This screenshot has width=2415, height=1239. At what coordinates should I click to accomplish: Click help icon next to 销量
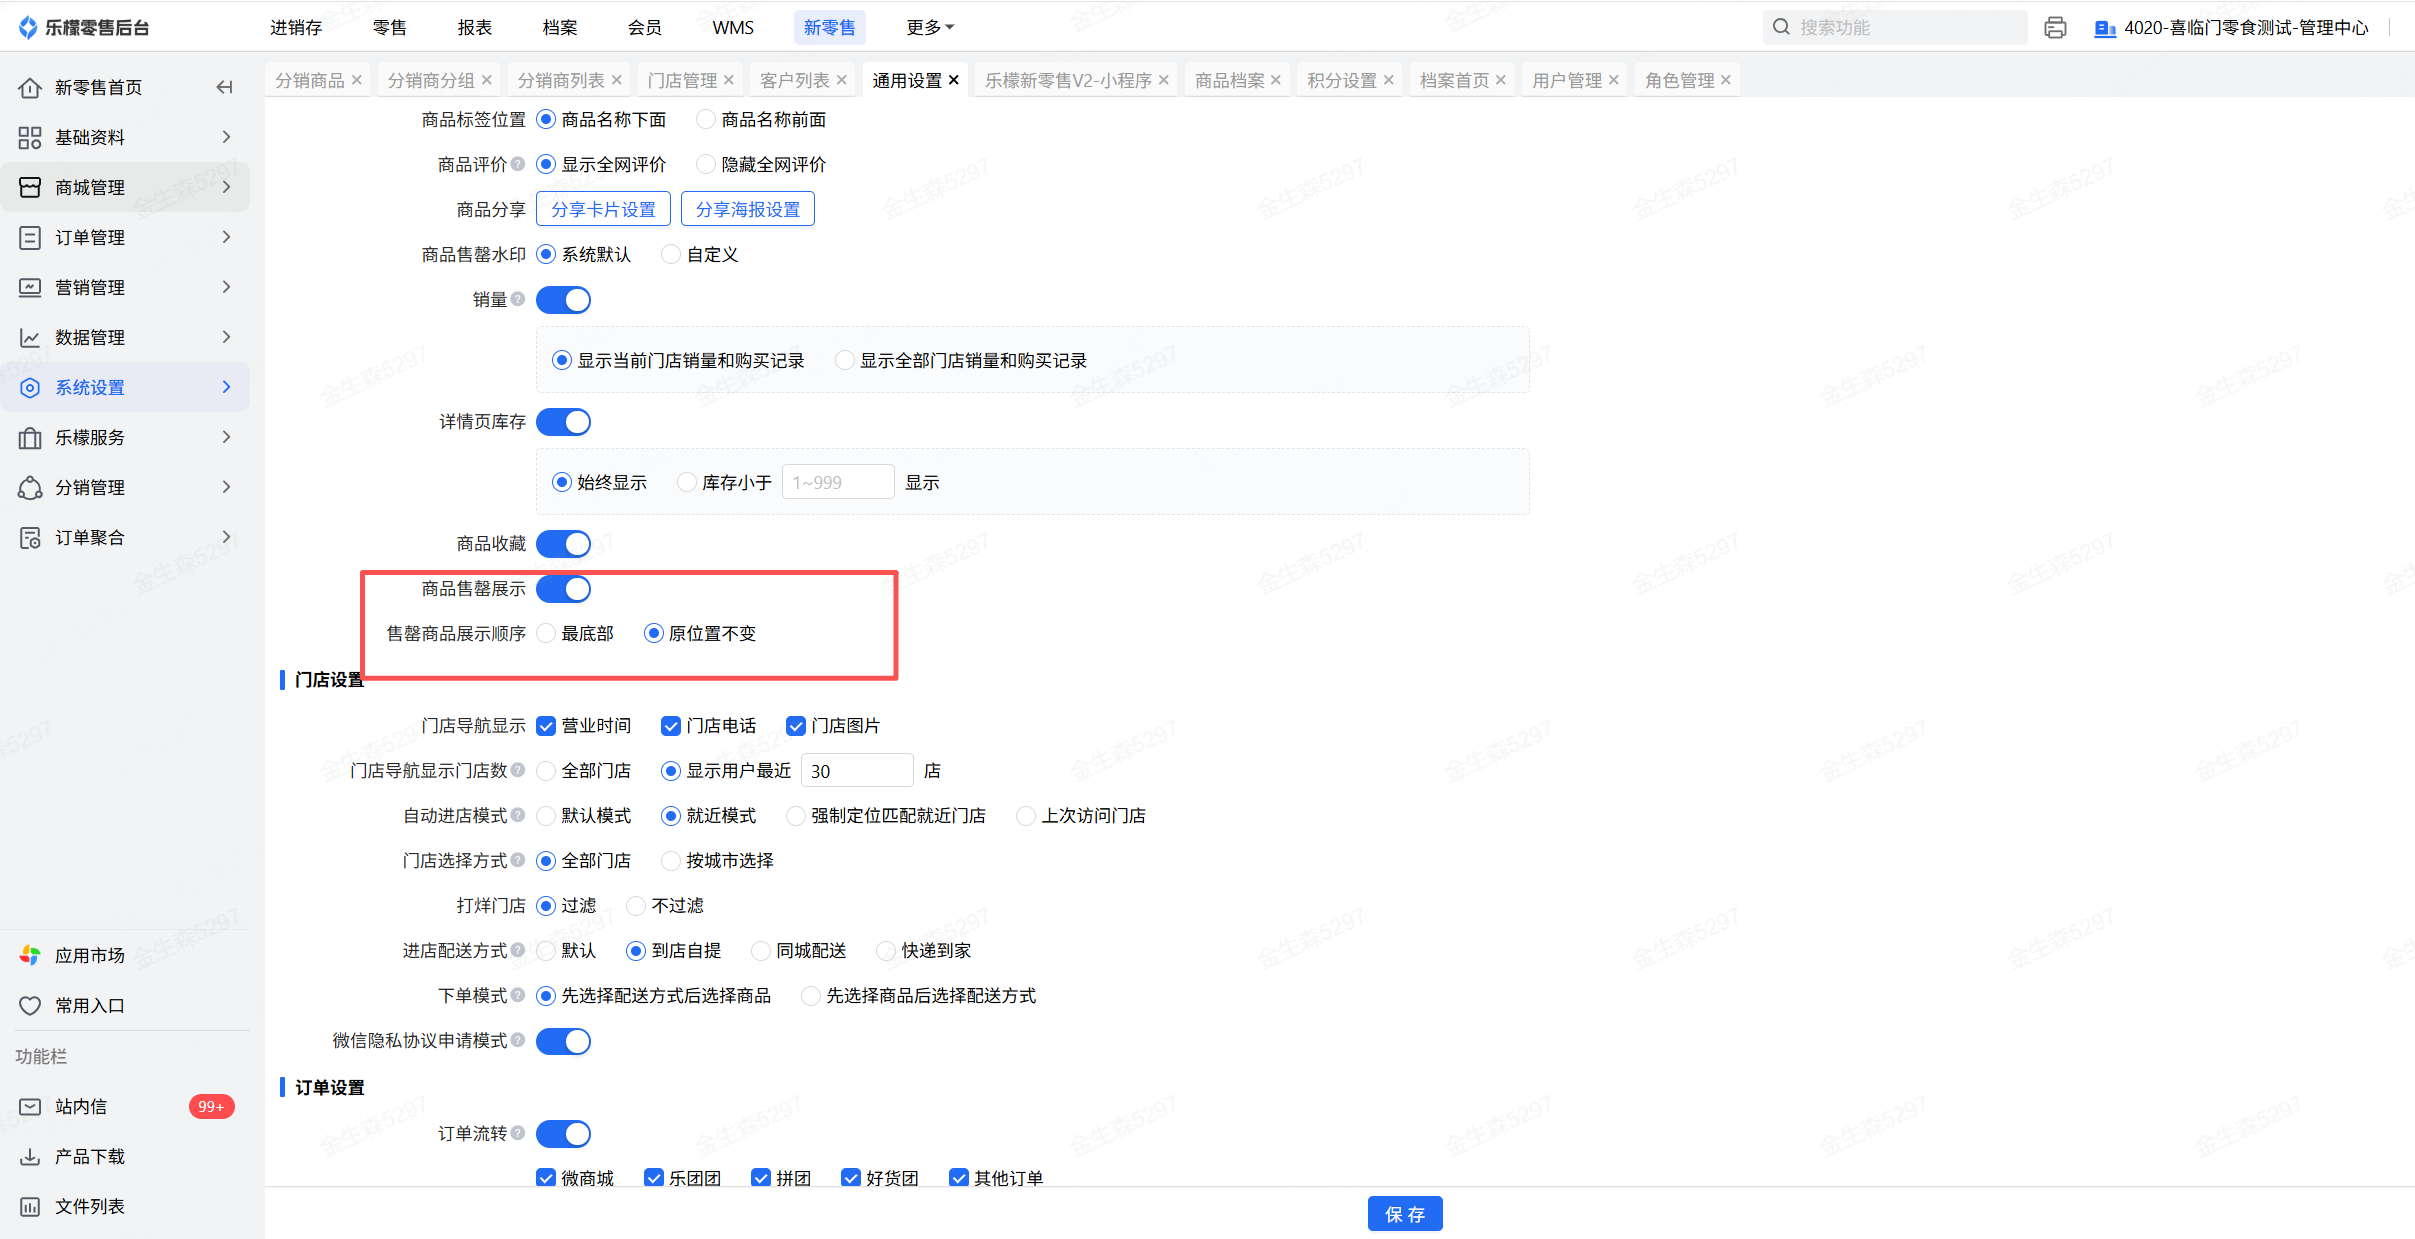[x=518, y=299]
